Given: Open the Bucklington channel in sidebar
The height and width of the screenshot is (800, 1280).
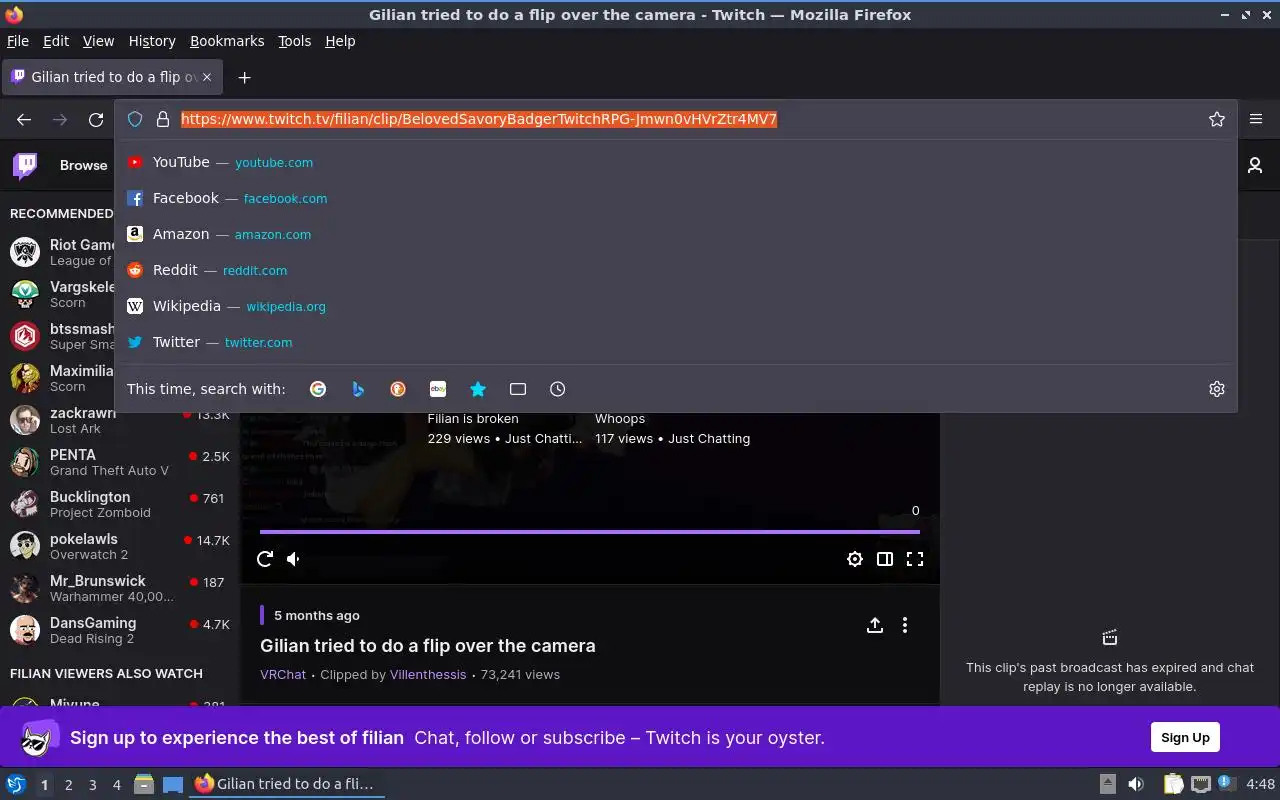Looking at the screenshot, I should tap(120, 504).
